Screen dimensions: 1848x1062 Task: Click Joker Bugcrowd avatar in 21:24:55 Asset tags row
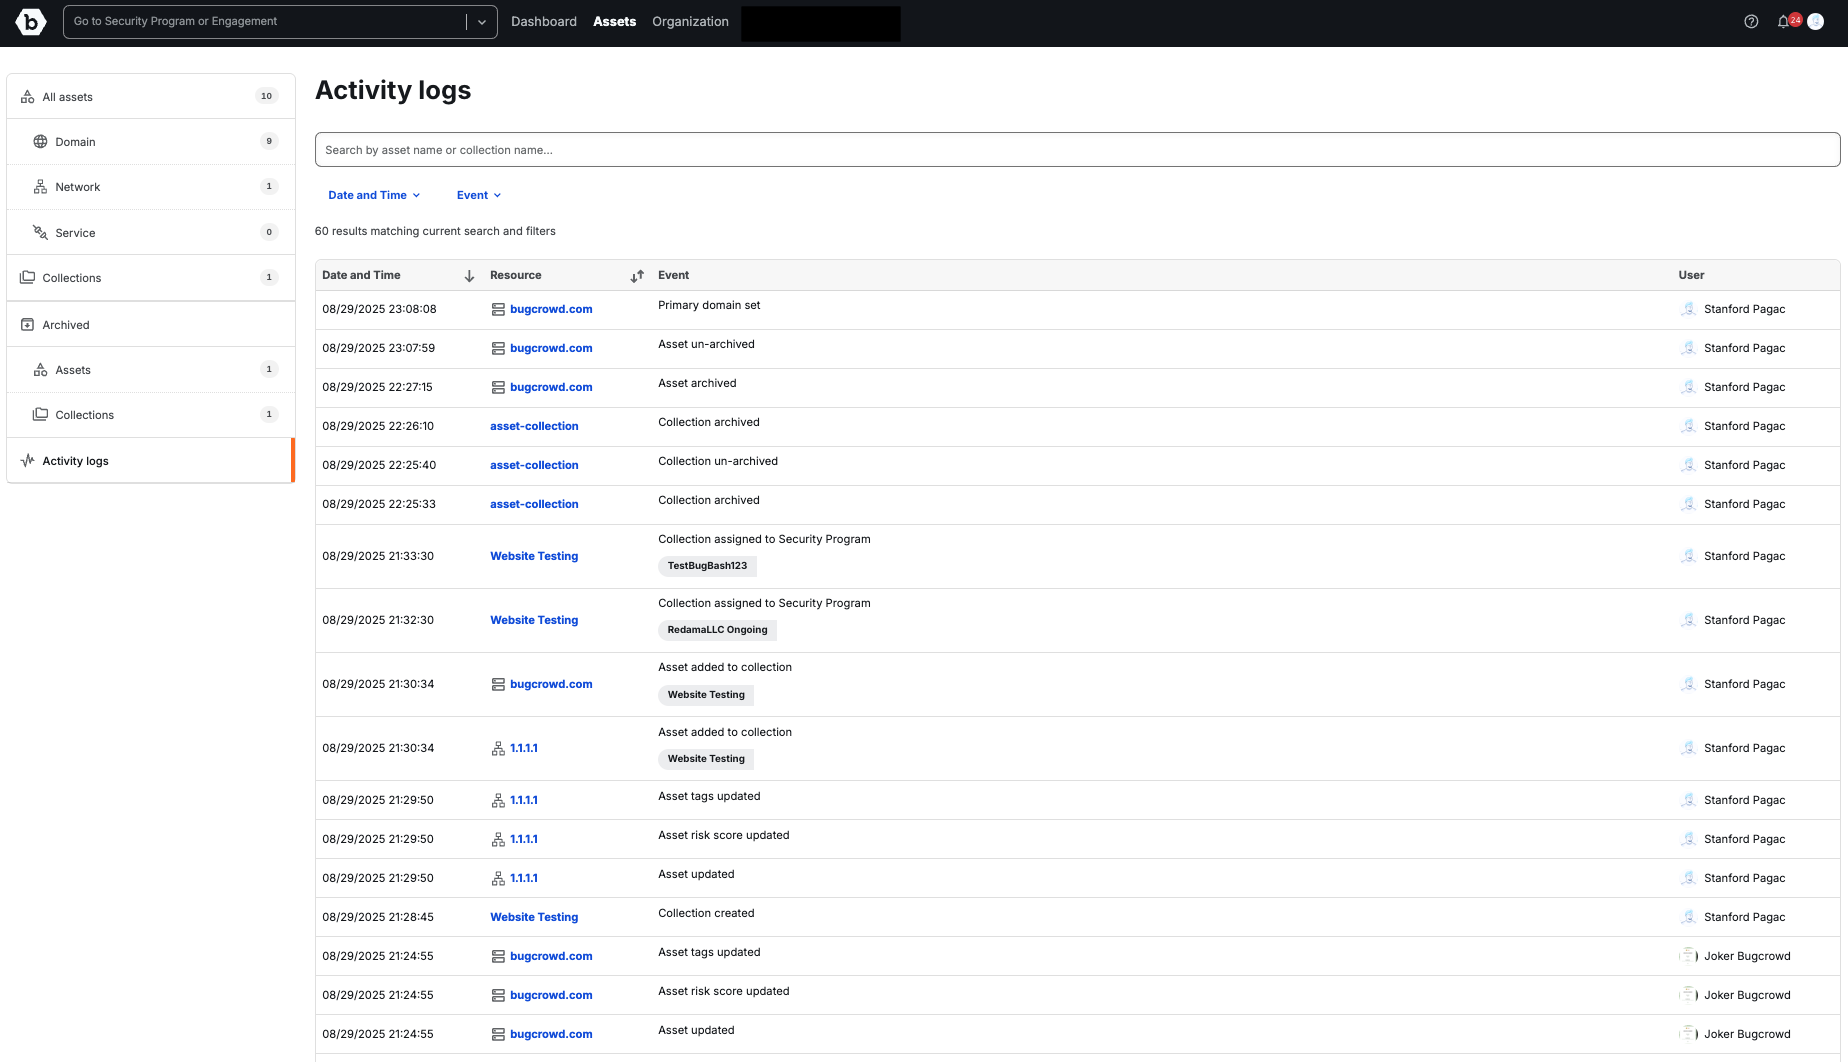(1688, 956)
